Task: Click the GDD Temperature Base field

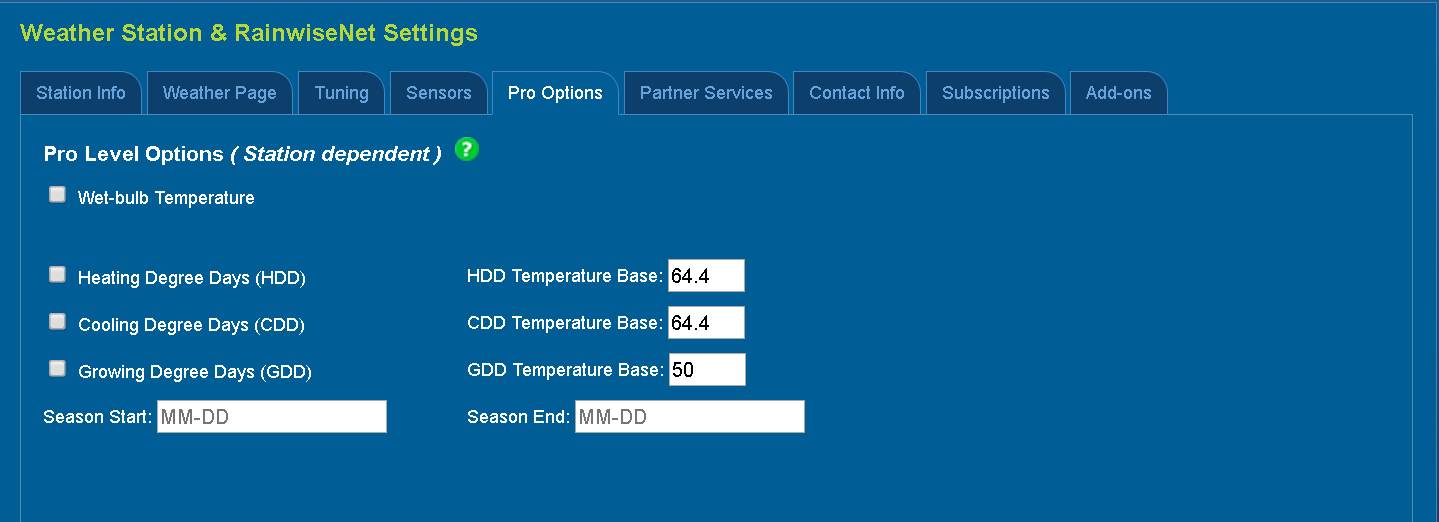Action: (706, 370)
